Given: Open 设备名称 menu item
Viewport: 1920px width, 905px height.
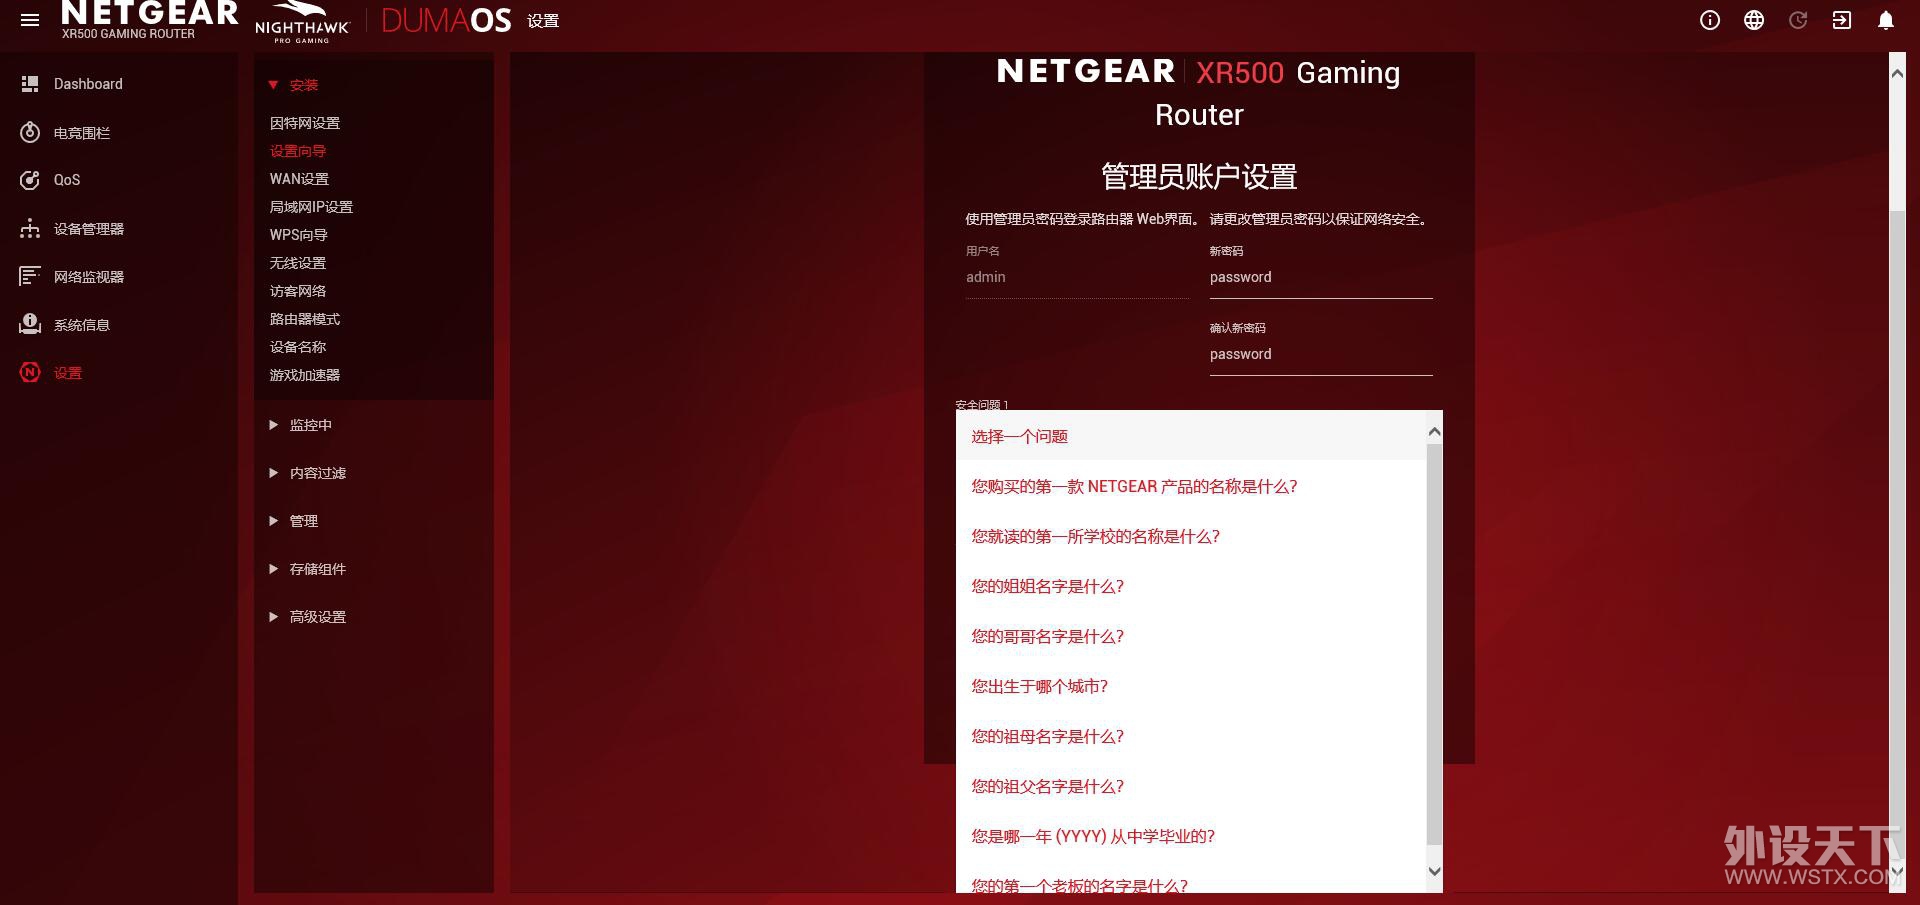Looking at the screenshot, I should (298, 347).
